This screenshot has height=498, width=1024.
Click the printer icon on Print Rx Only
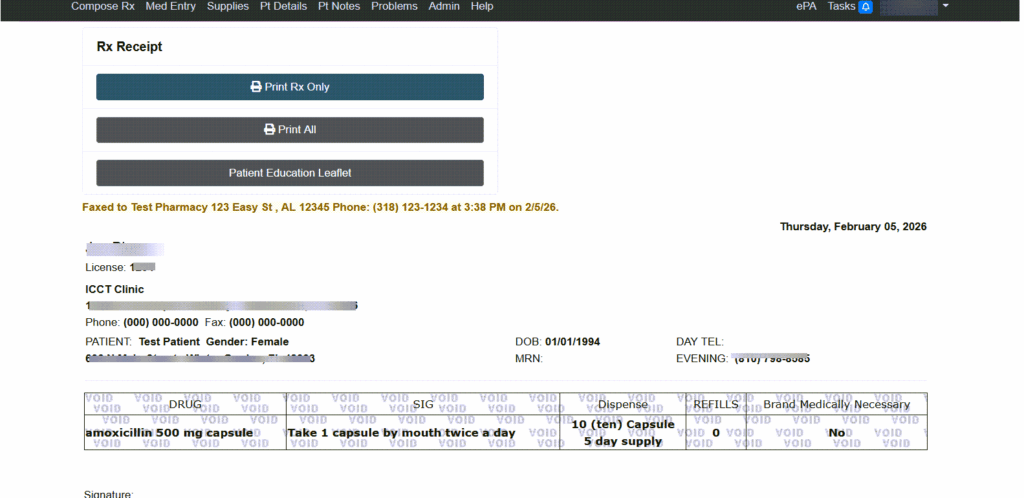click(256, 87)
